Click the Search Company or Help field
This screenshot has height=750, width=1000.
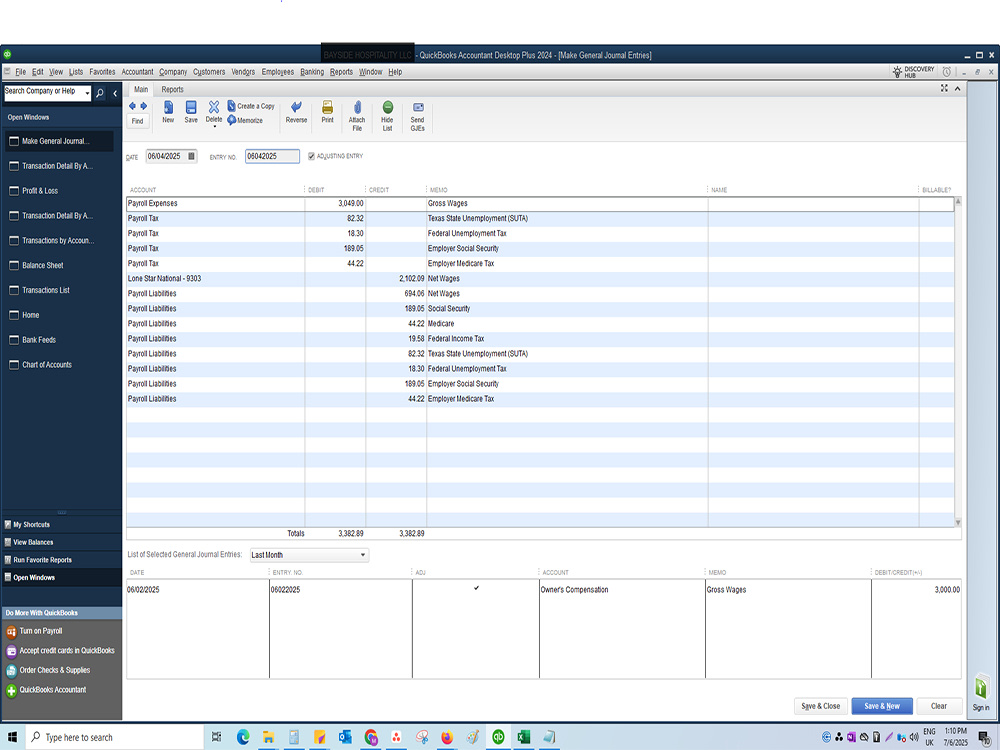pos(43,91)
